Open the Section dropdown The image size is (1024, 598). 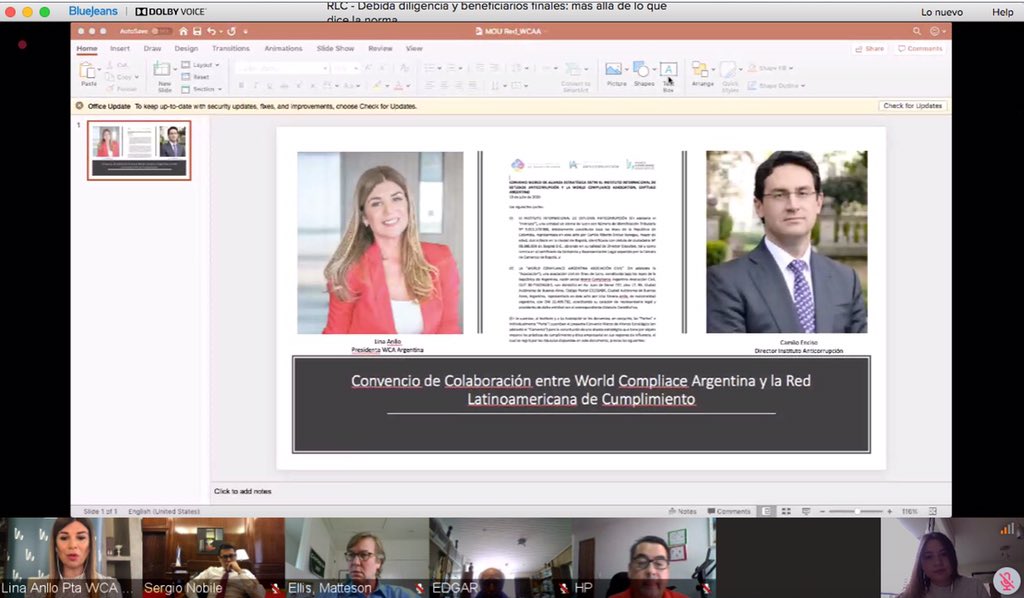click(201, 89)
